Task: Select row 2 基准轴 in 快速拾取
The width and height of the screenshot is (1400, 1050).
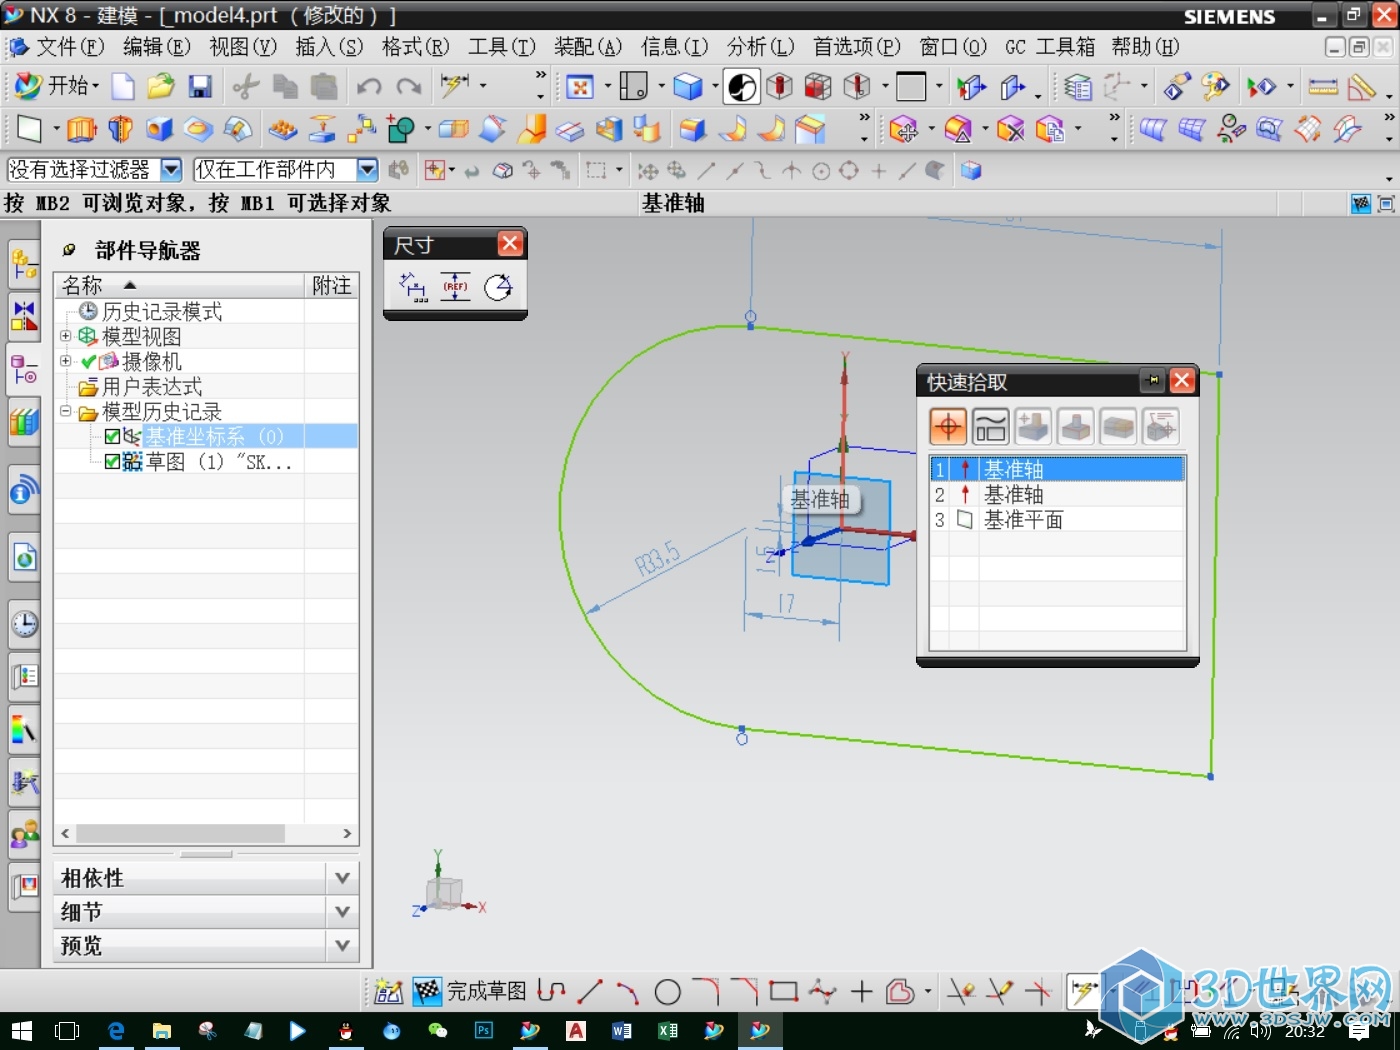Action: 1058,494
